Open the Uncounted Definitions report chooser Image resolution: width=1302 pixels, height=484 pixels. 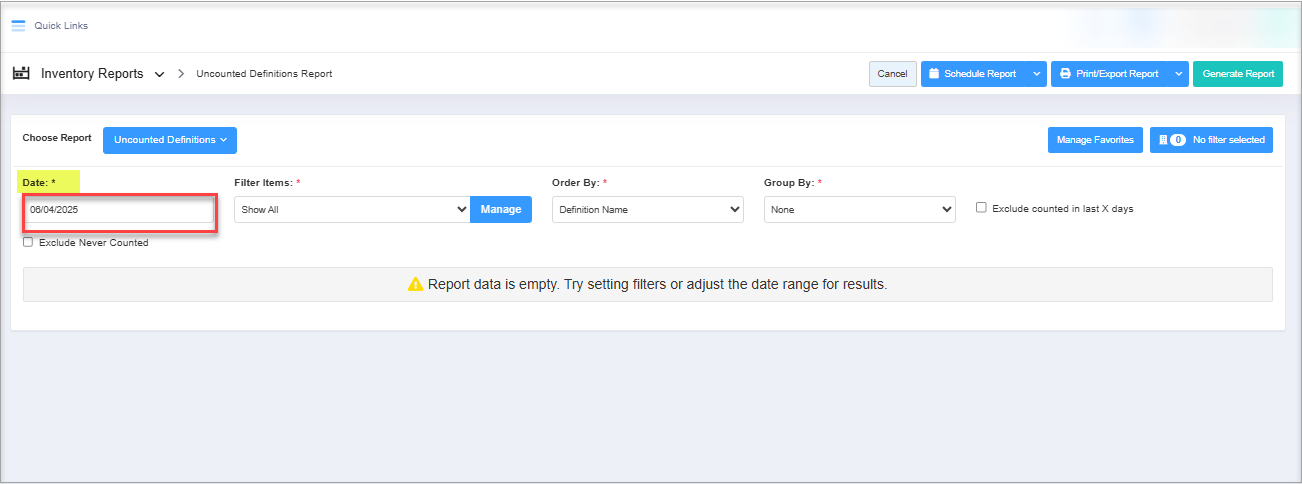[x=170, y=140]
